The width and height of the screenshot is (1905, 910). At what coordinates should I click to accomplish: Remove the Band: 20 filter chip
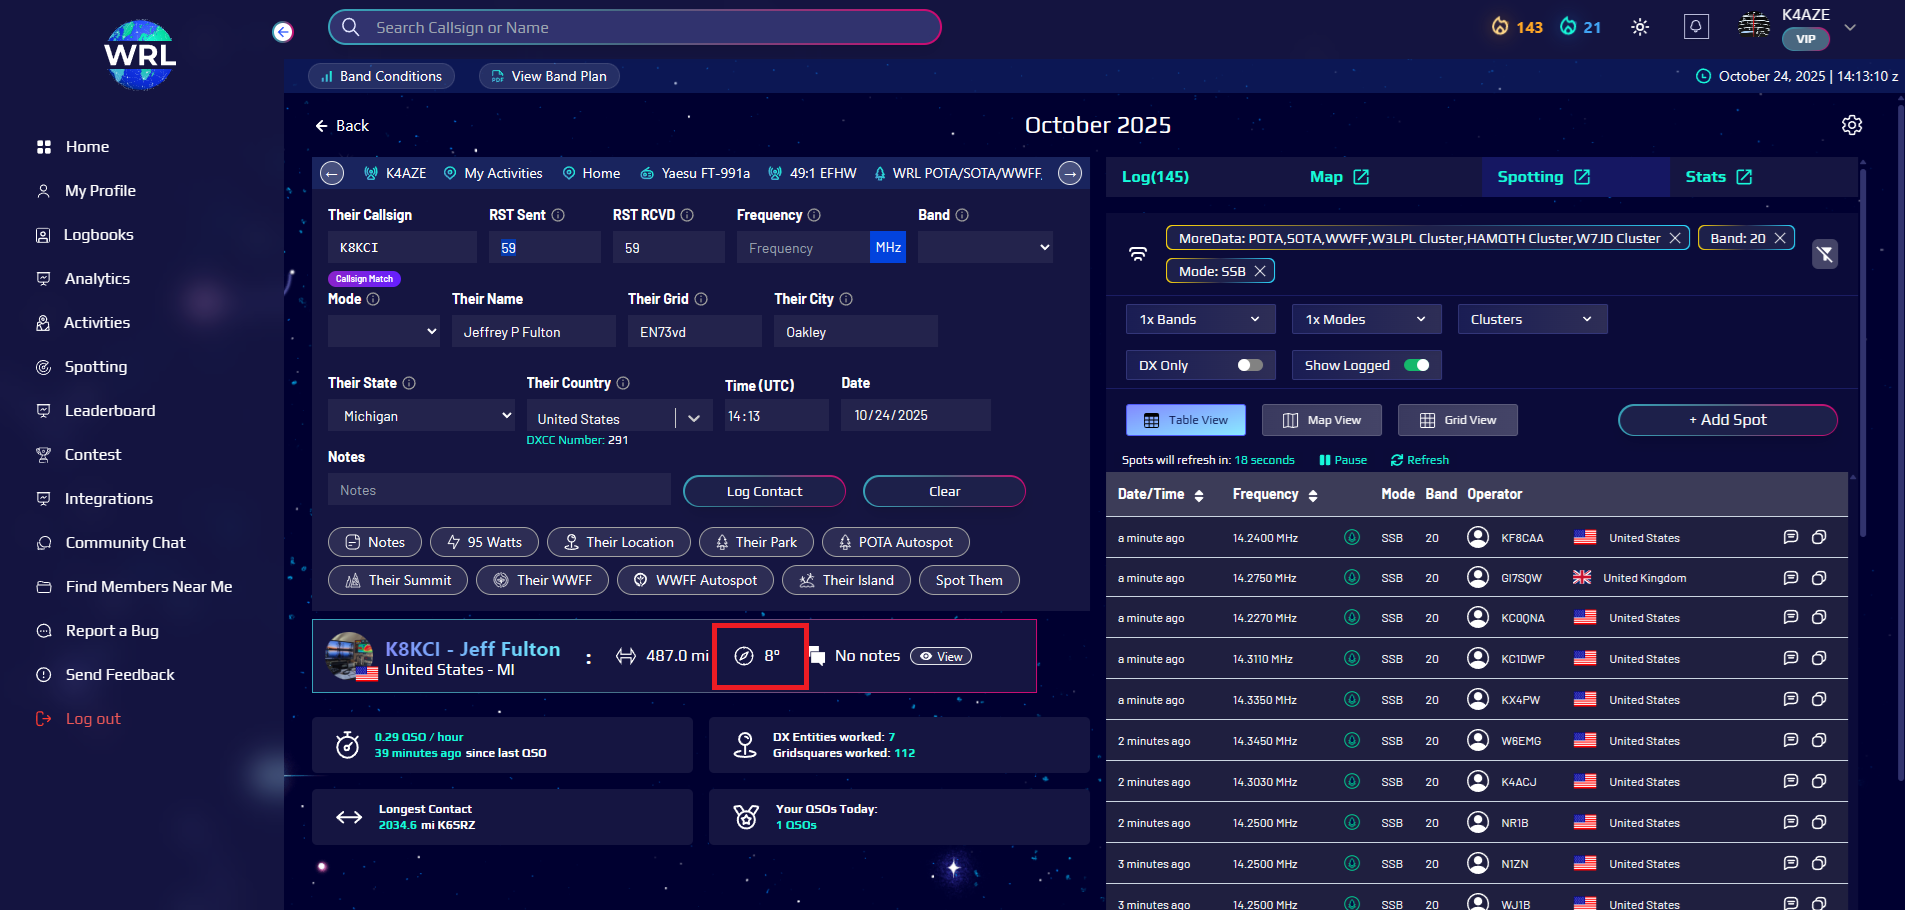[1780, 238]
